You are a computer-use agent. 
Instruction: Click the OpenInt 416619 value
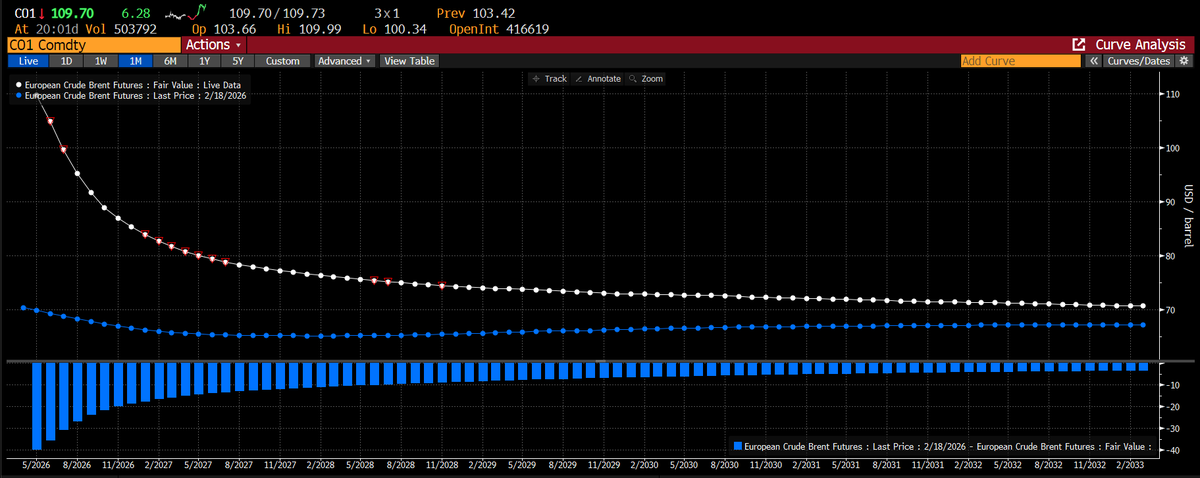pos(500,30)
